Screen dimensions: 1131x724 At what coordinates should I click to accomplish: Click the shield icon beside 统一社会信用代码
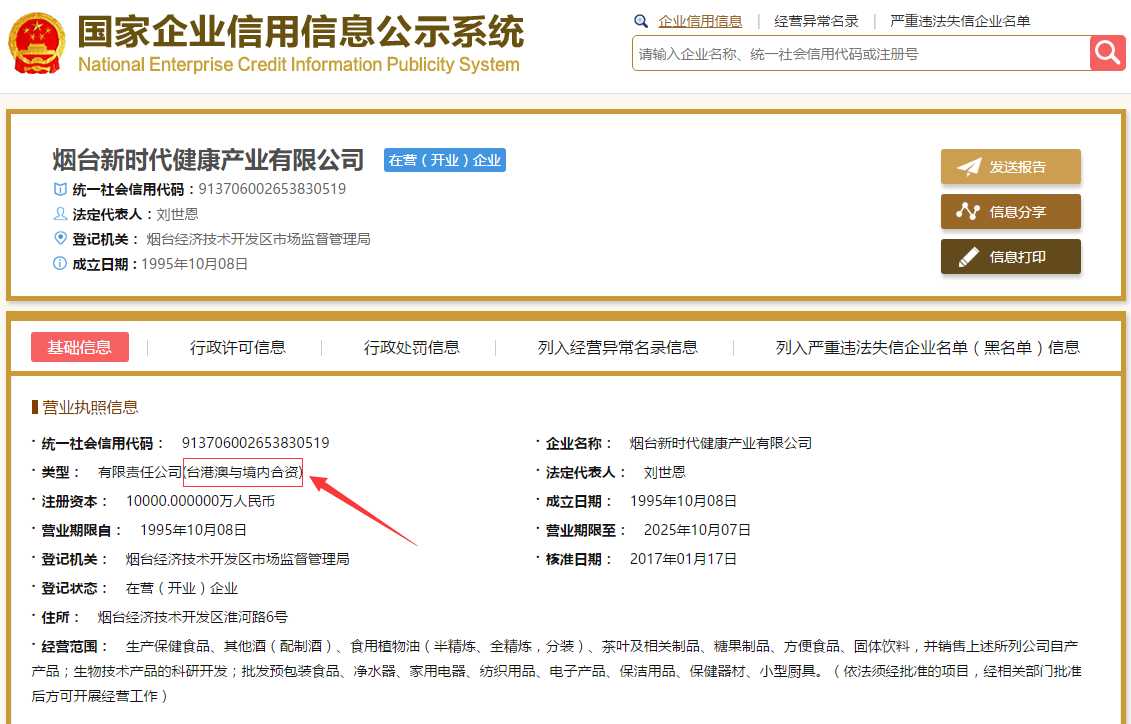(x=61, y=189)
